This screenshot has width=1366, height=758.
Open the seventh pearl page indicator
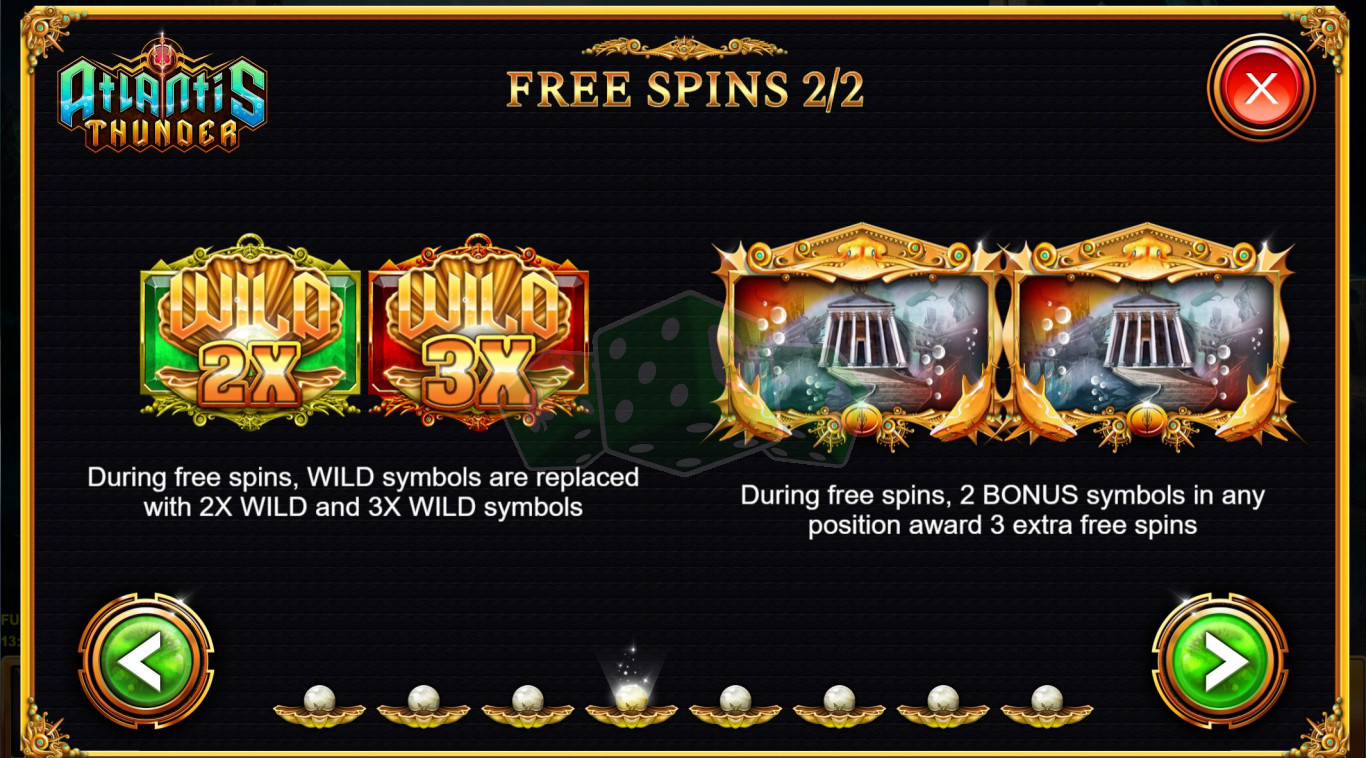click(x=943, y=706)
